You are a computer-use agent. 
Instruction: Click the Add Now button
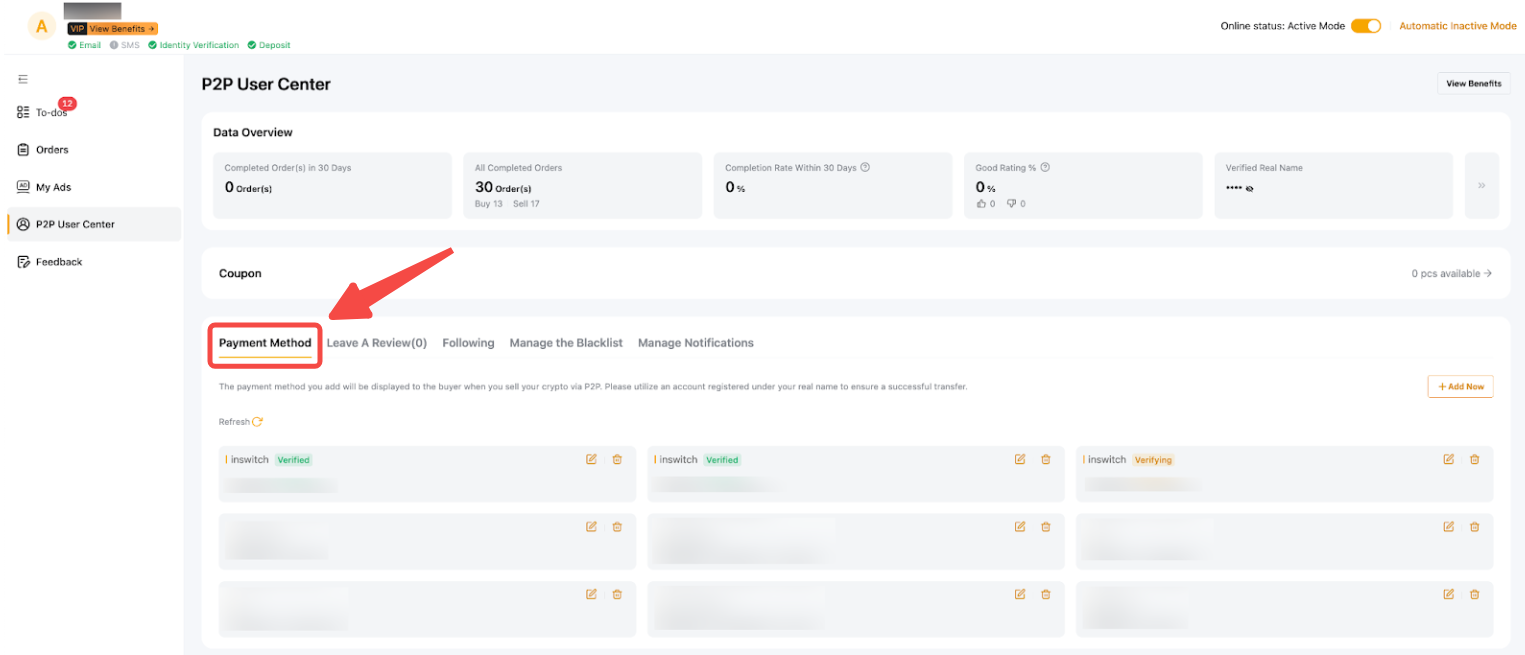pyautogui.click(x=1459, y=386)
